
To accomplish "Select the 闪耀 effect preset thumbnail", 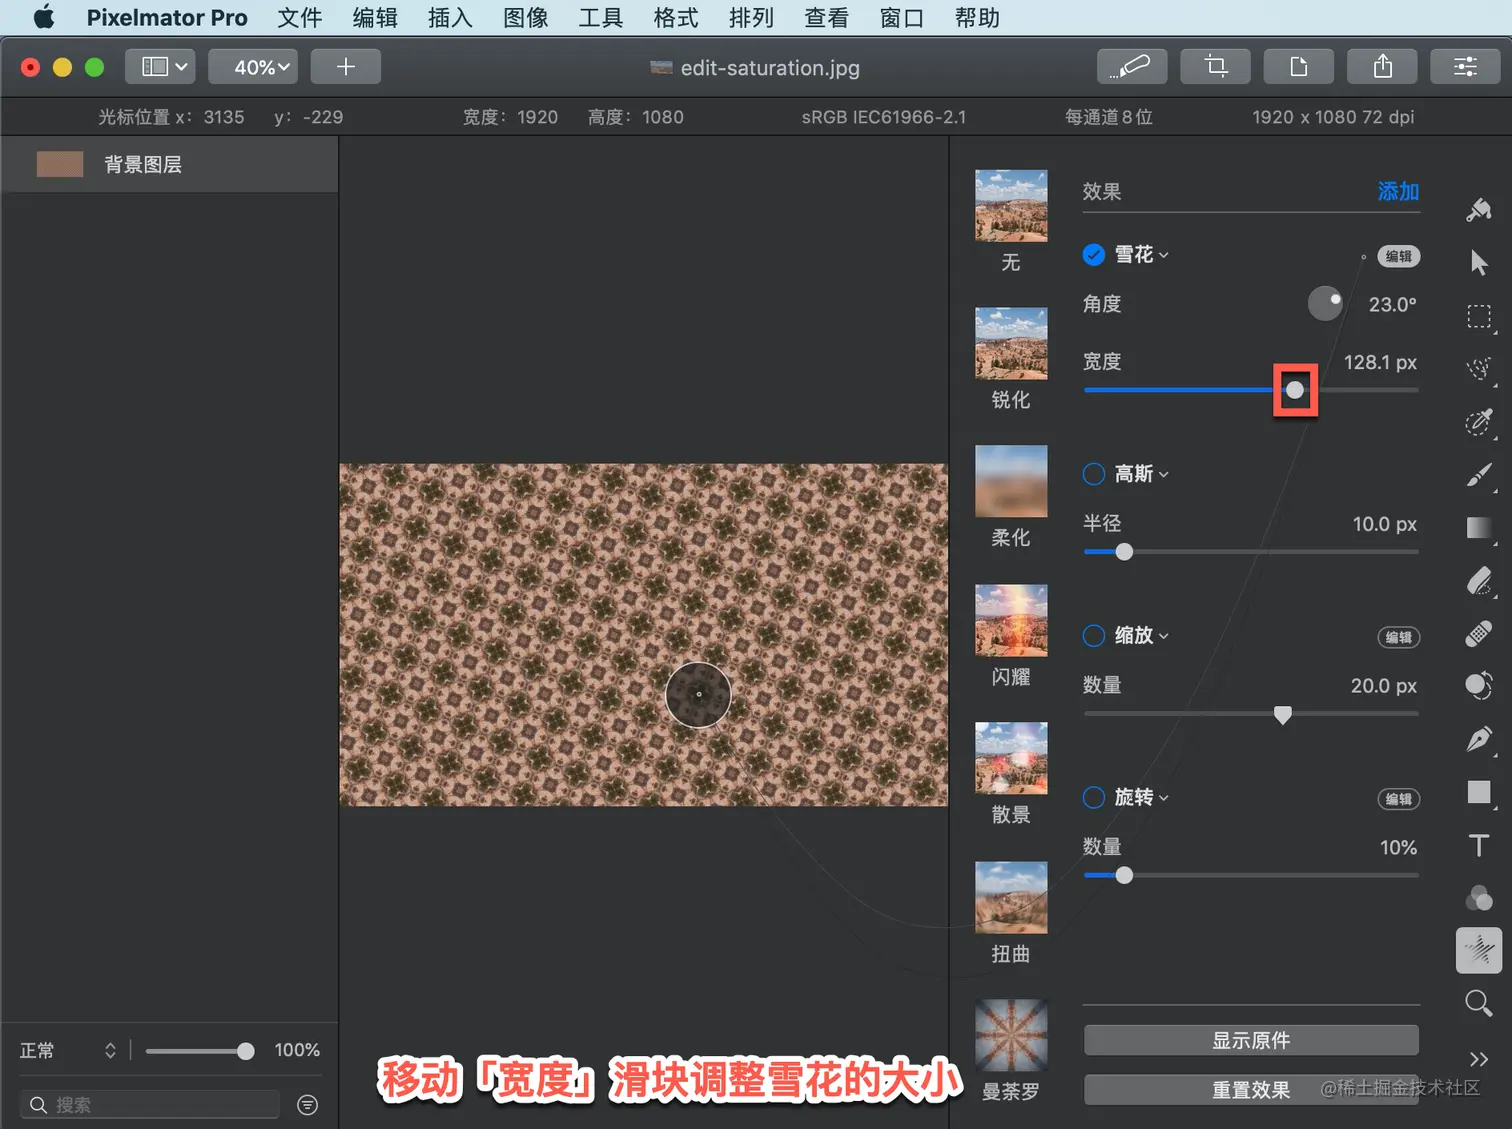I will pyautogui.click(x=1011, y=621).
